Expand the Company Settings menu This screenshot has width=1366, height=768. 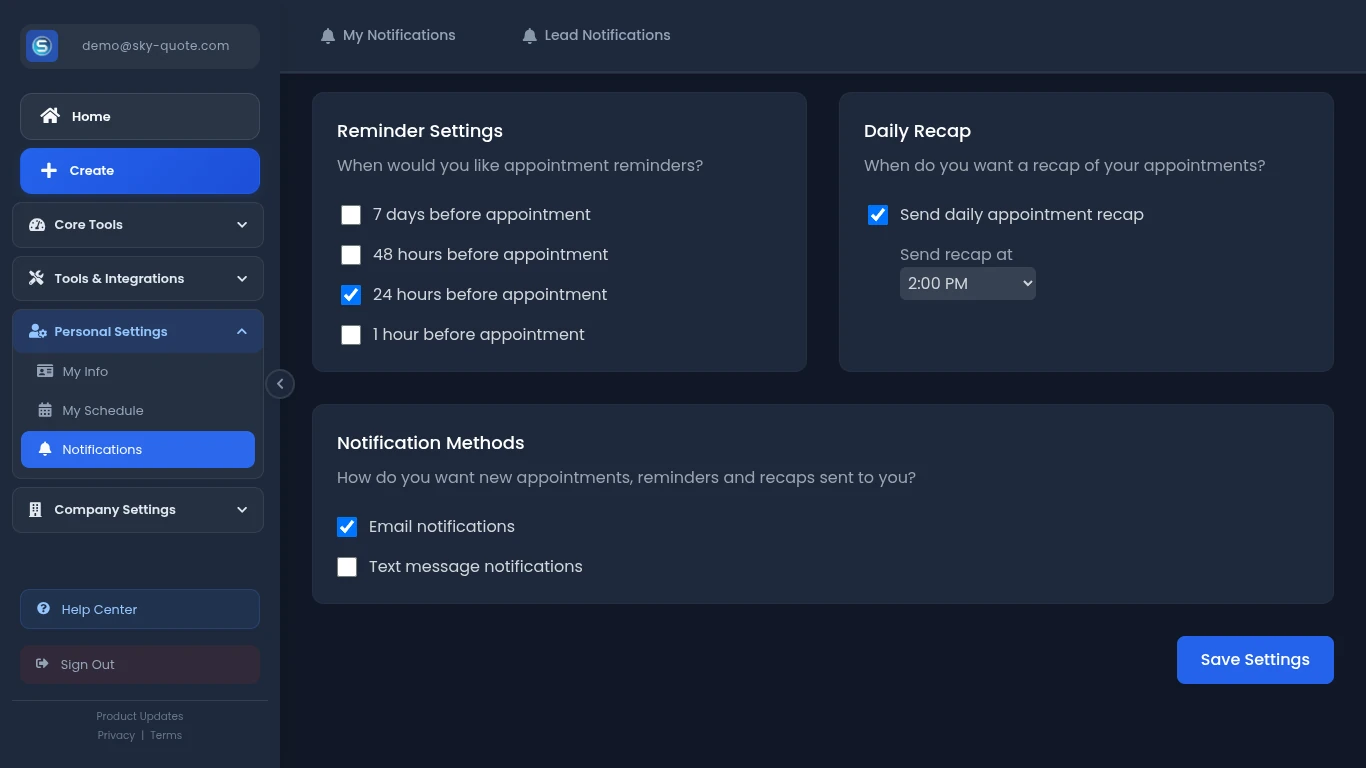point(138,510)
